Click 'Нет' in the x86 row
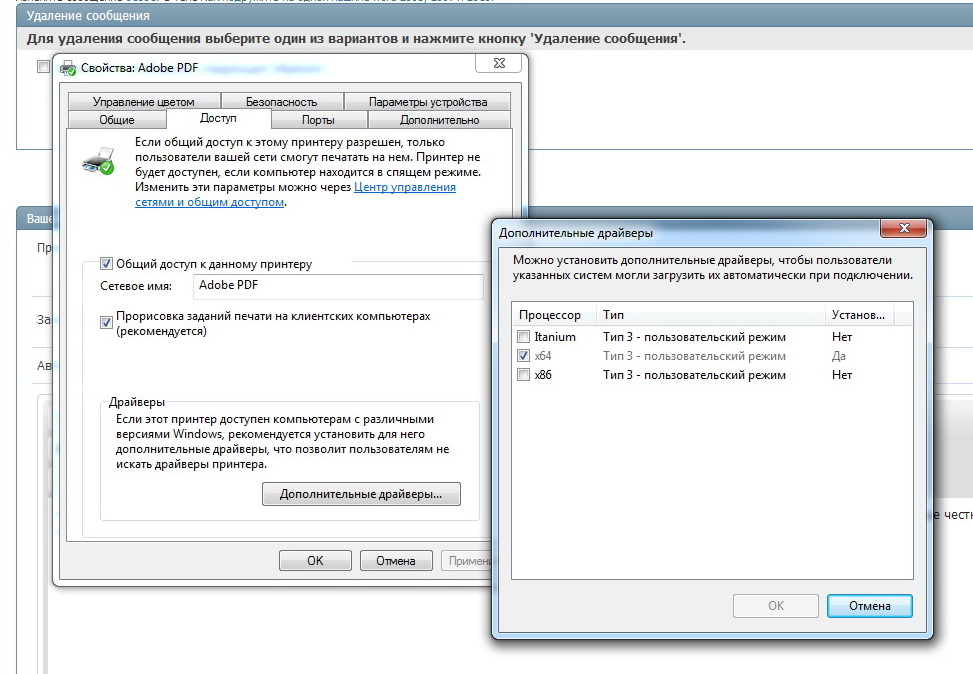973x674 pixels. [x=842, y=375]
